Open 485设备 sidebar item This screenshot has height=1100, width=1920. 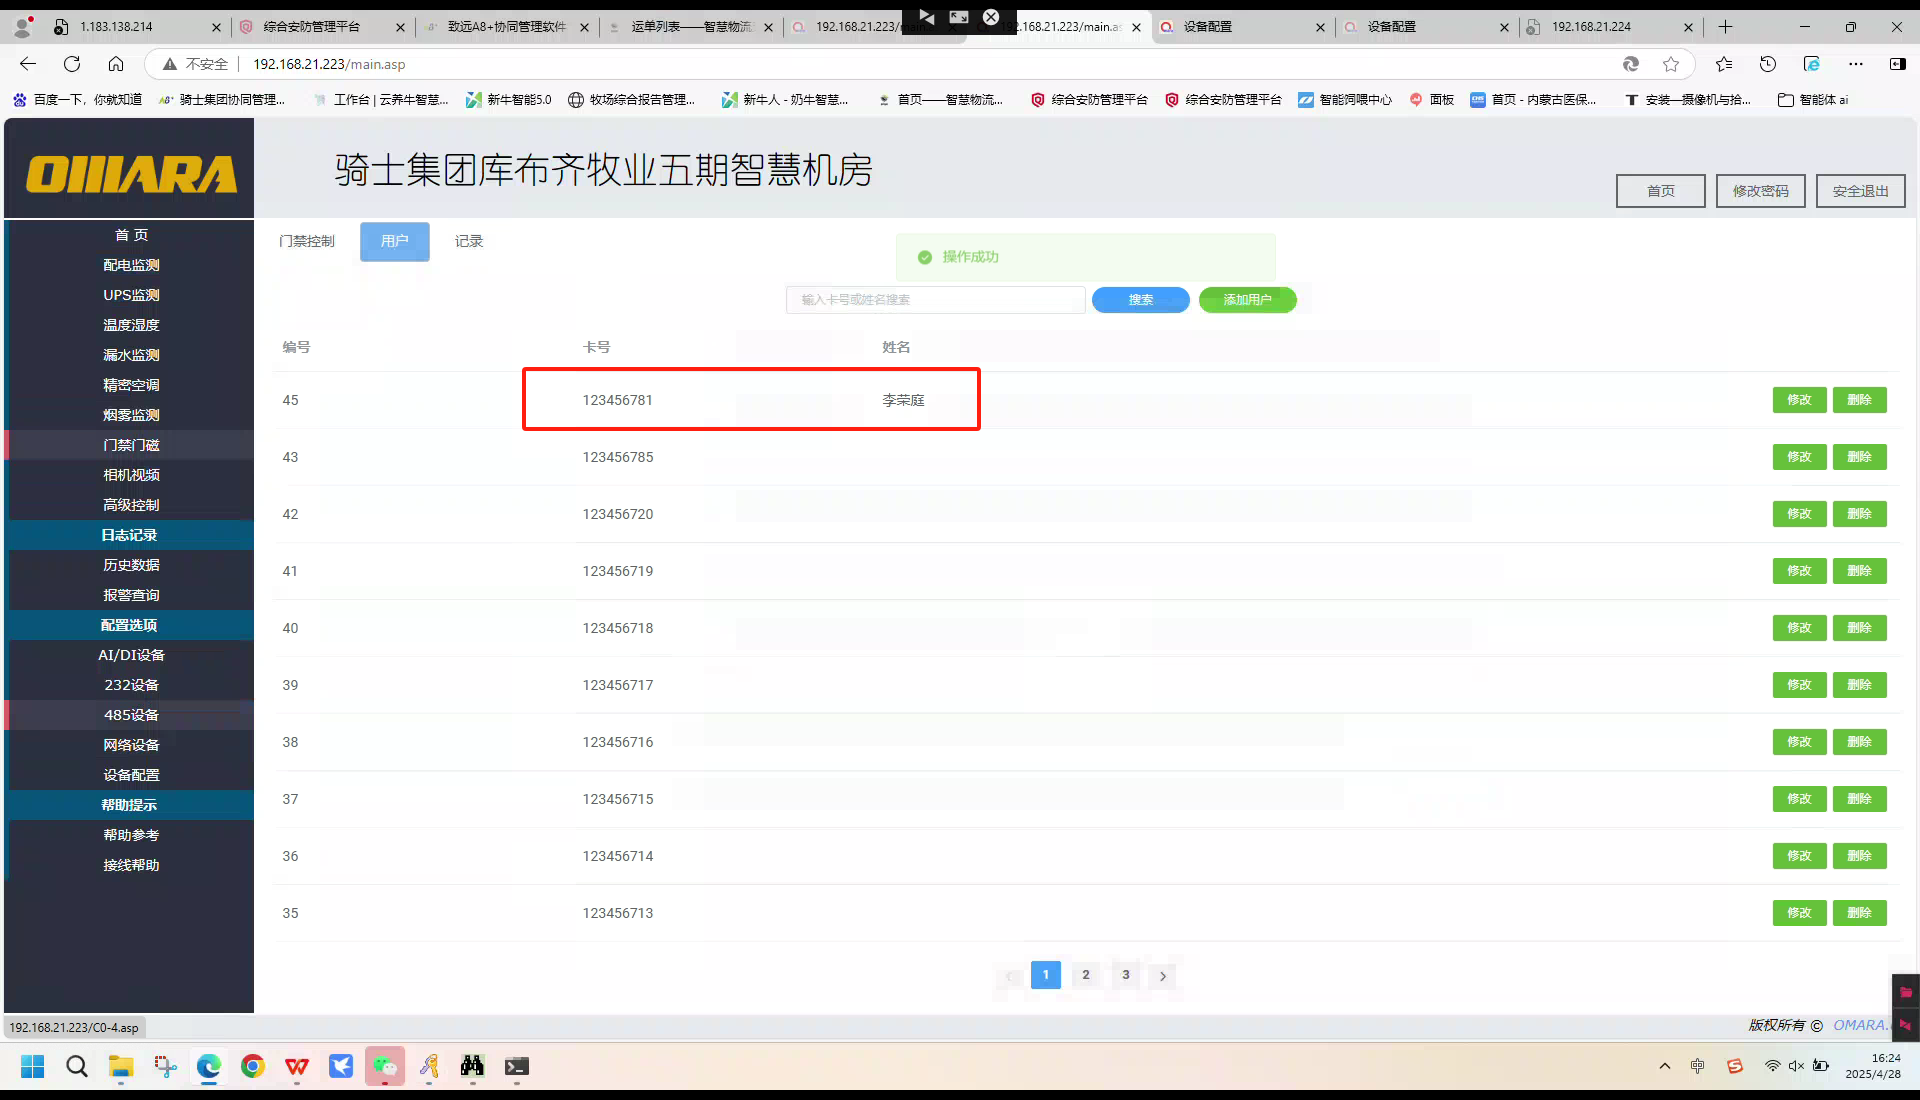click(131, 715)
